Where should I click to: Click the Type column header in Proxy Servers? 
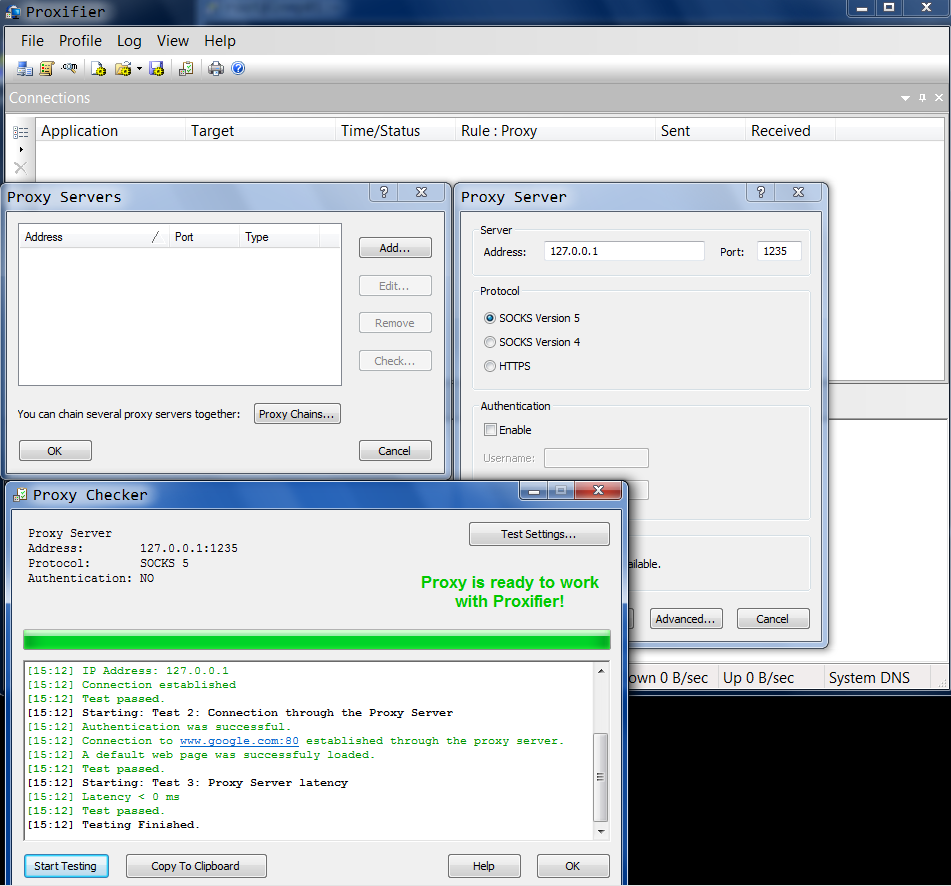(x=279, y=237)
